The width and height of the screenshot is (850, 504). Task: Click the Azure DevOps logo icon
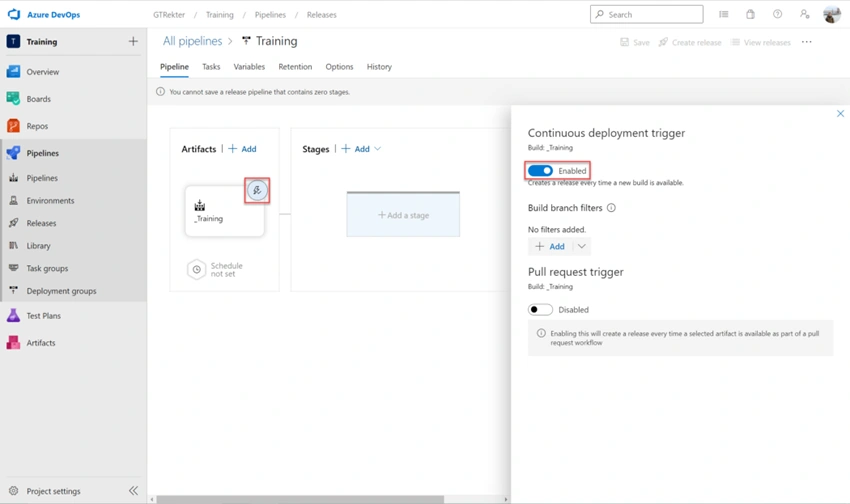[14, 14]
